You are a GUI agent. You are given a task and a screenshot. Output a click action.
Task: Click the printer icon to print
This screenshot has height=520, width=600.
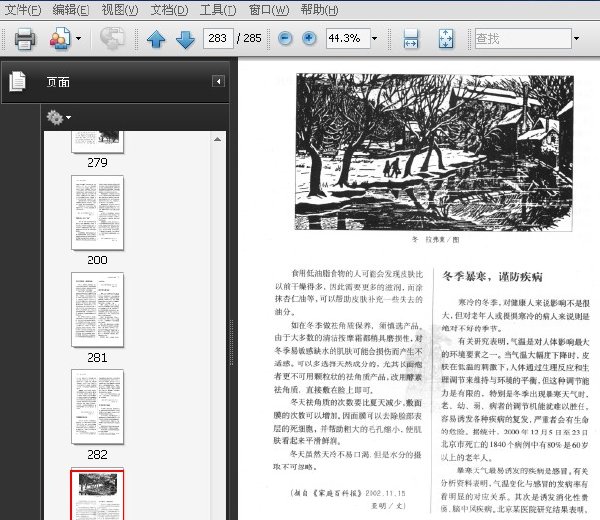click(x=25, y=38)
